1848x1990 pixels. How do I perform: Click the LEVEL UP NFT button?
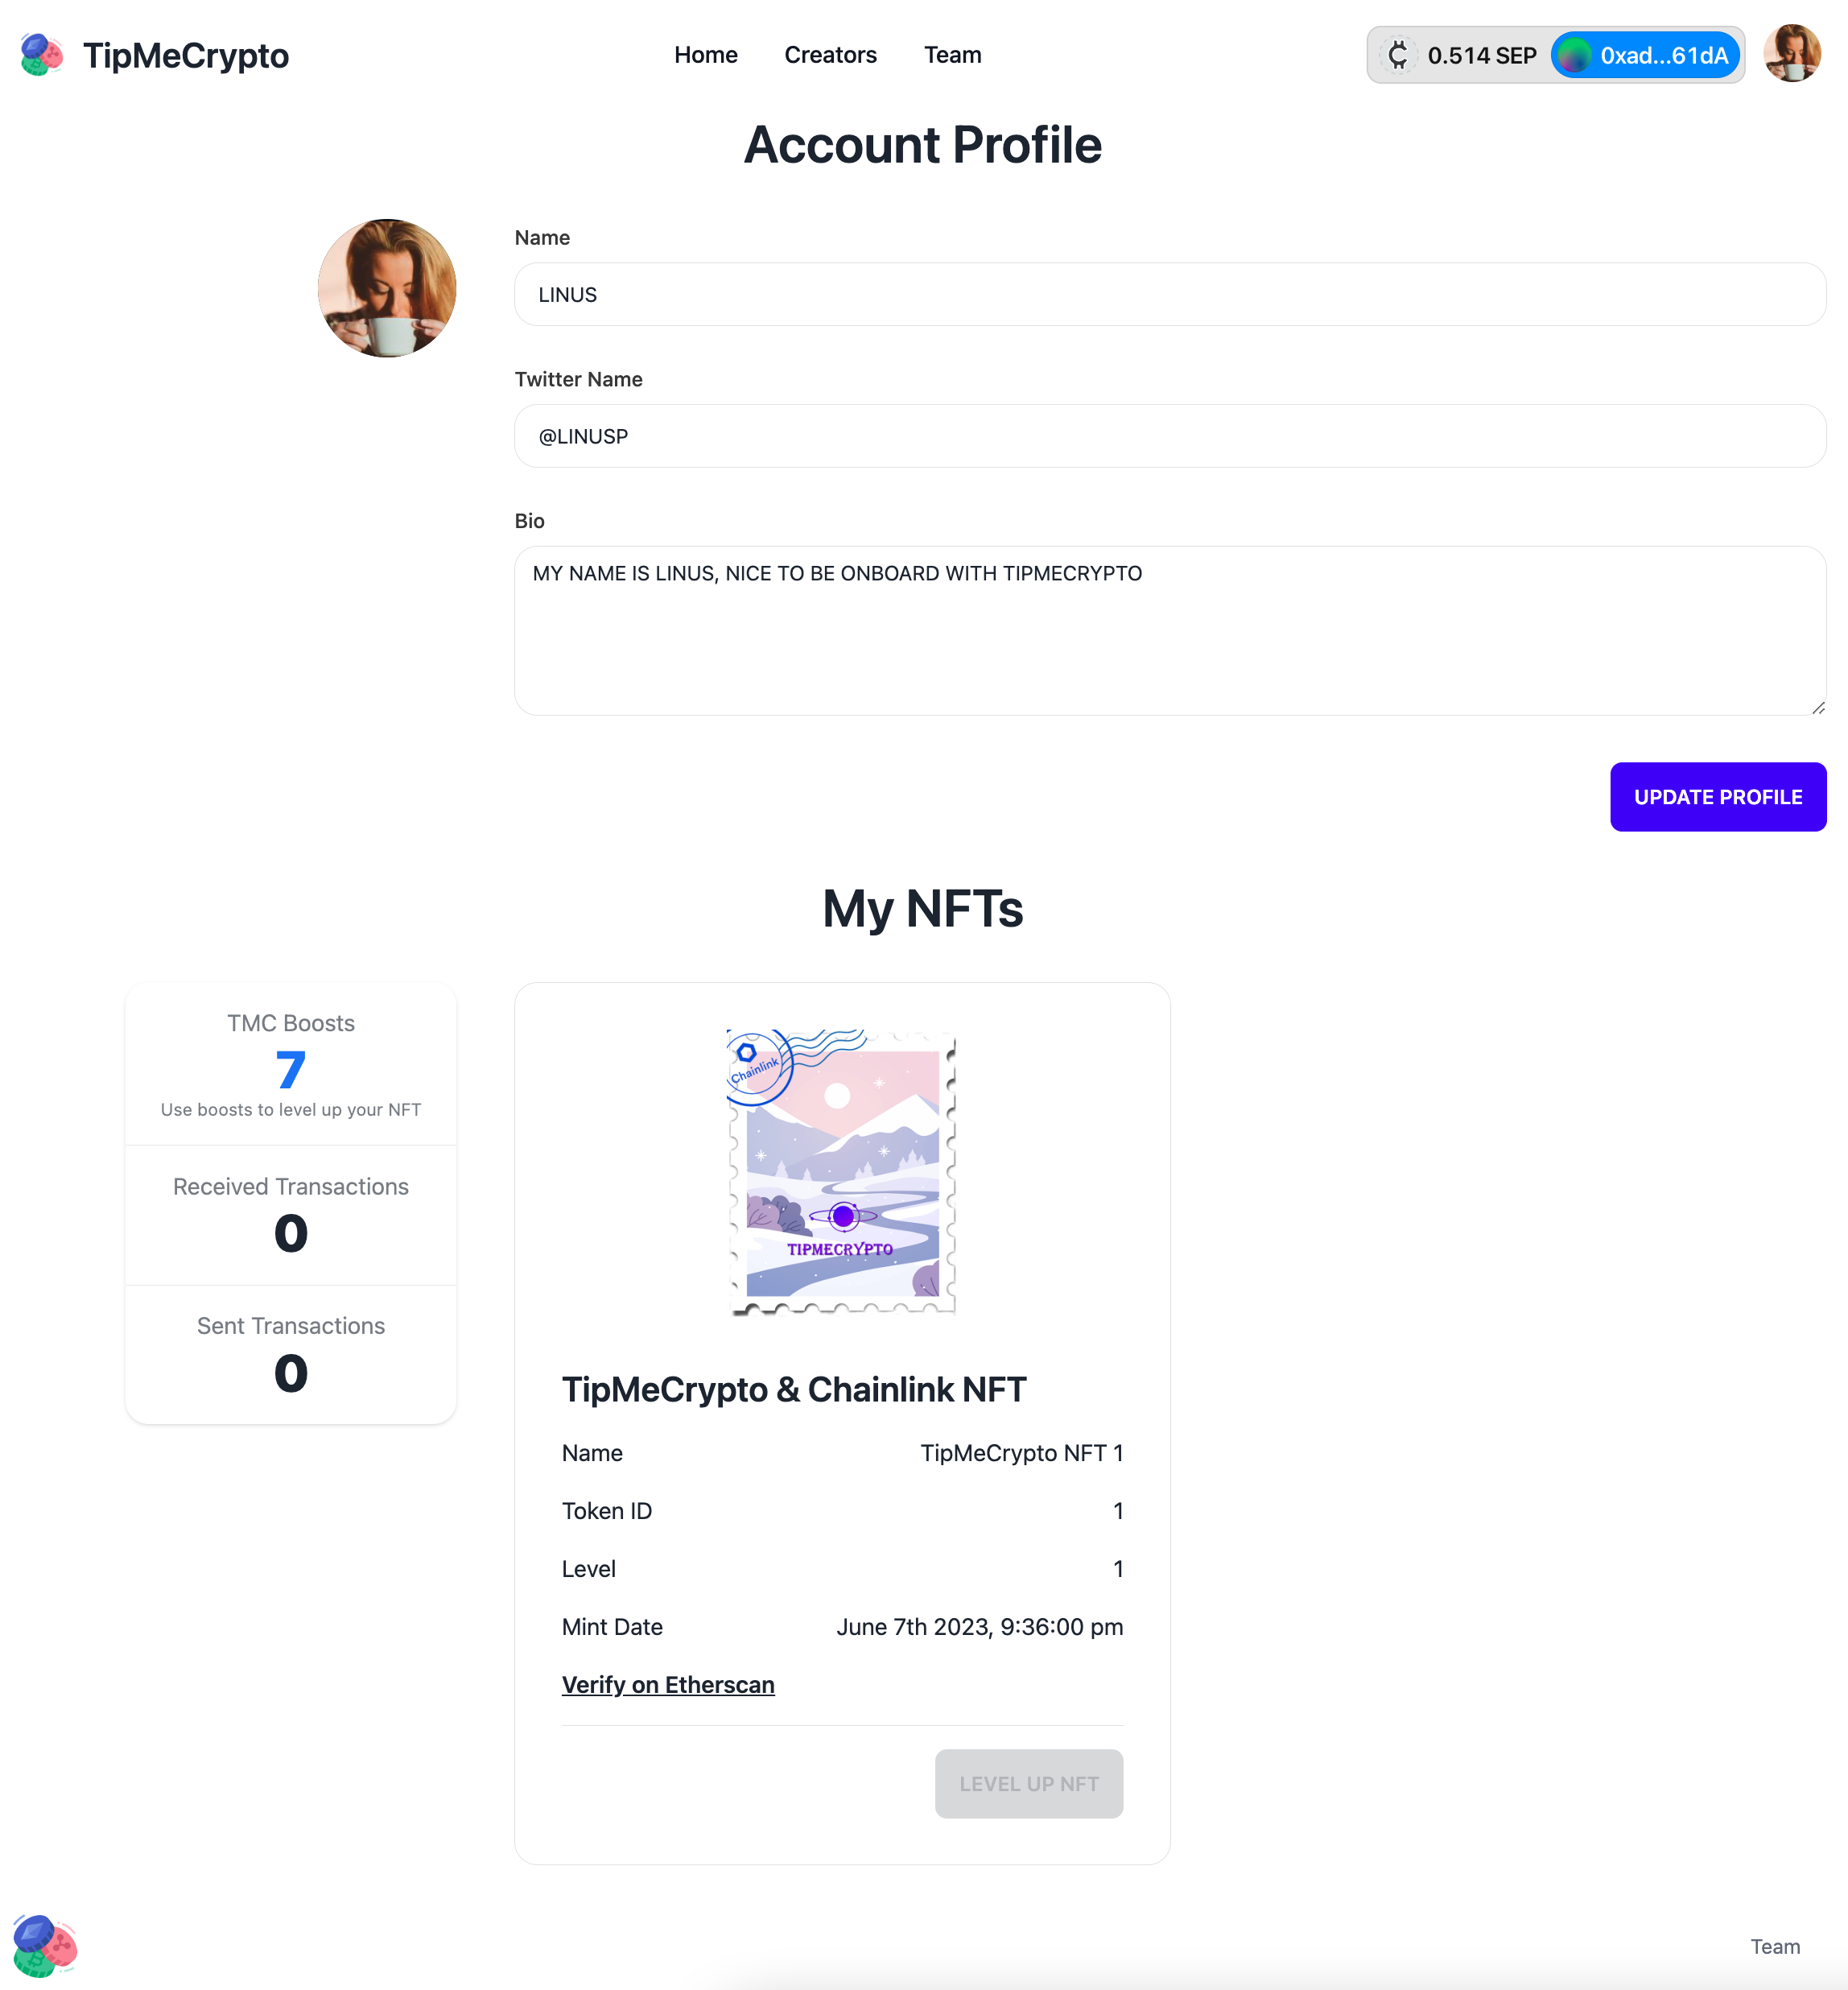[x=1029, y=1783]
